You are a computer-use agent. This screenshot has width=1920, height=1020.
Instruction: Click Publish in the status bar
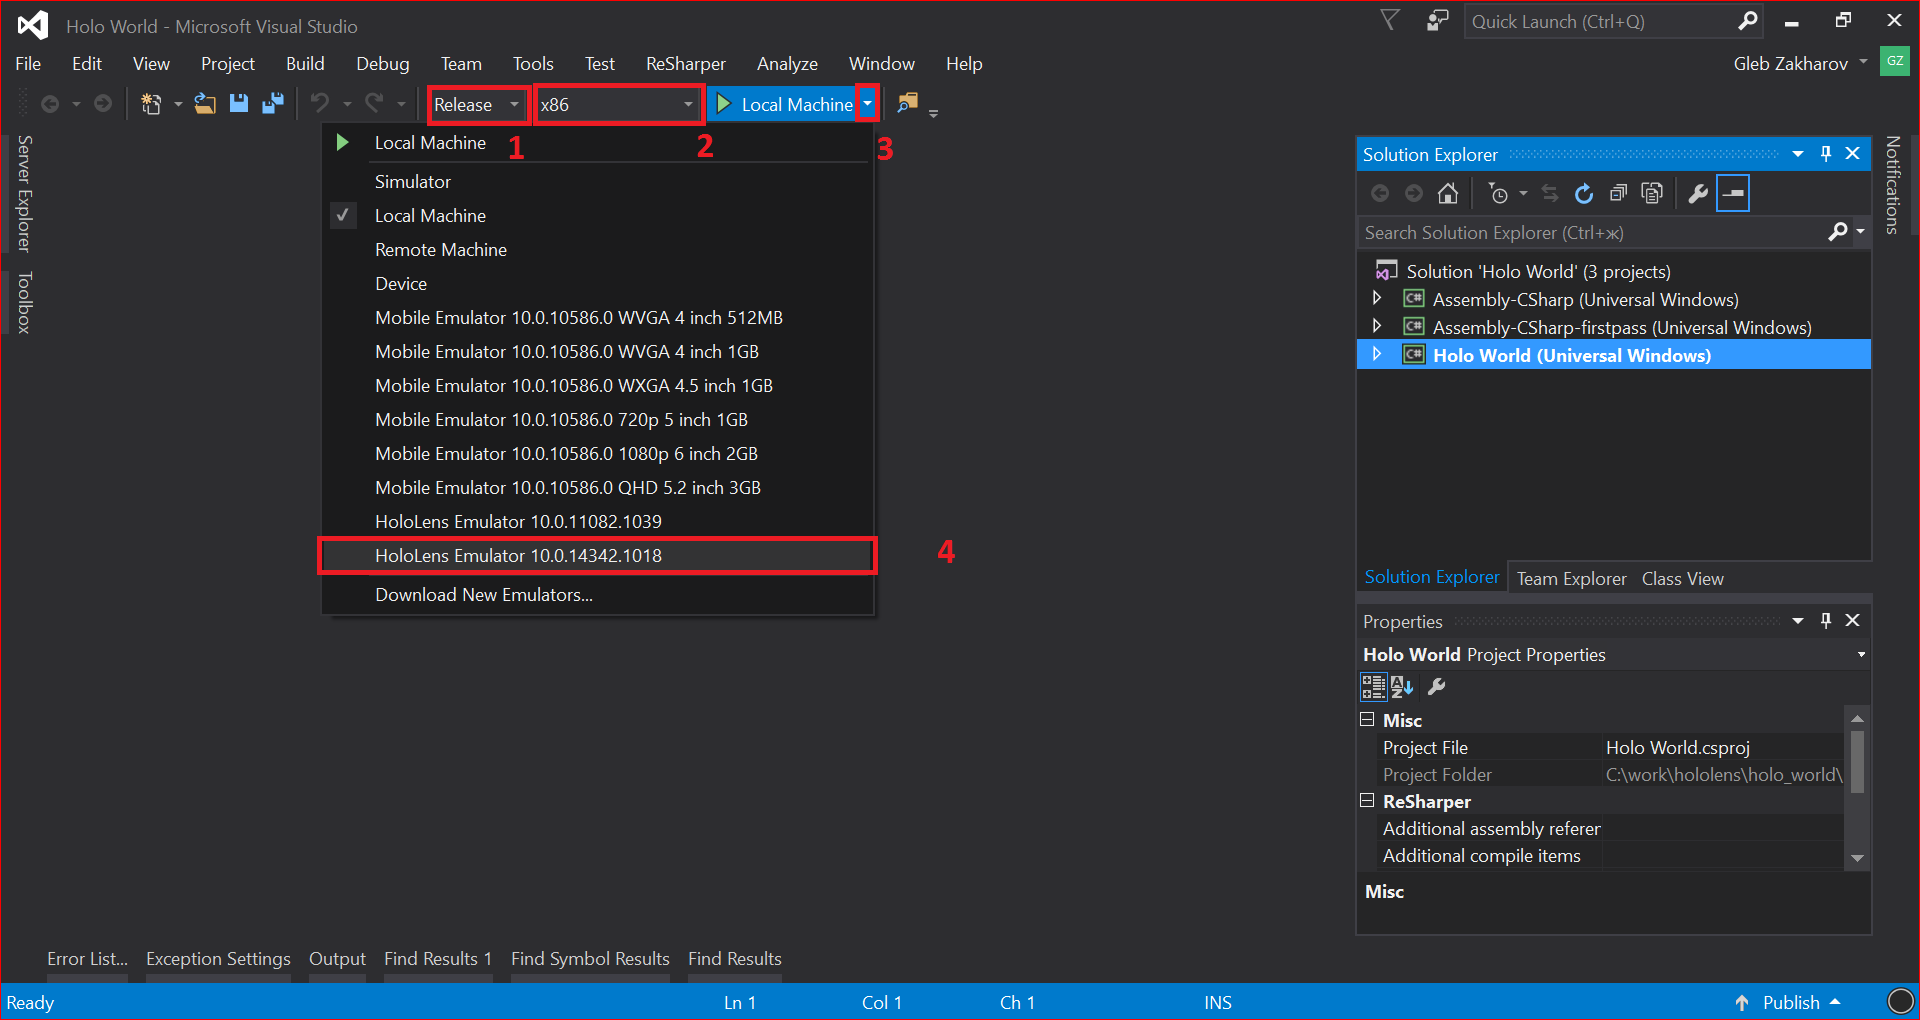click(1790, 1002)
